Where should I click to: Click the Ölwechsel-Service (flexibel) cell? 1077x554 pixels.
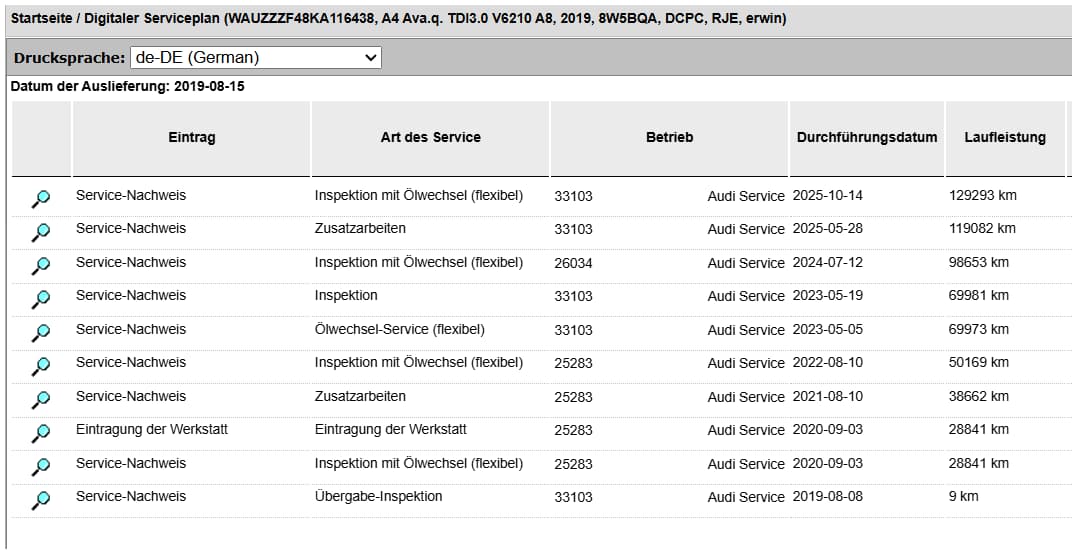point(399,330)
